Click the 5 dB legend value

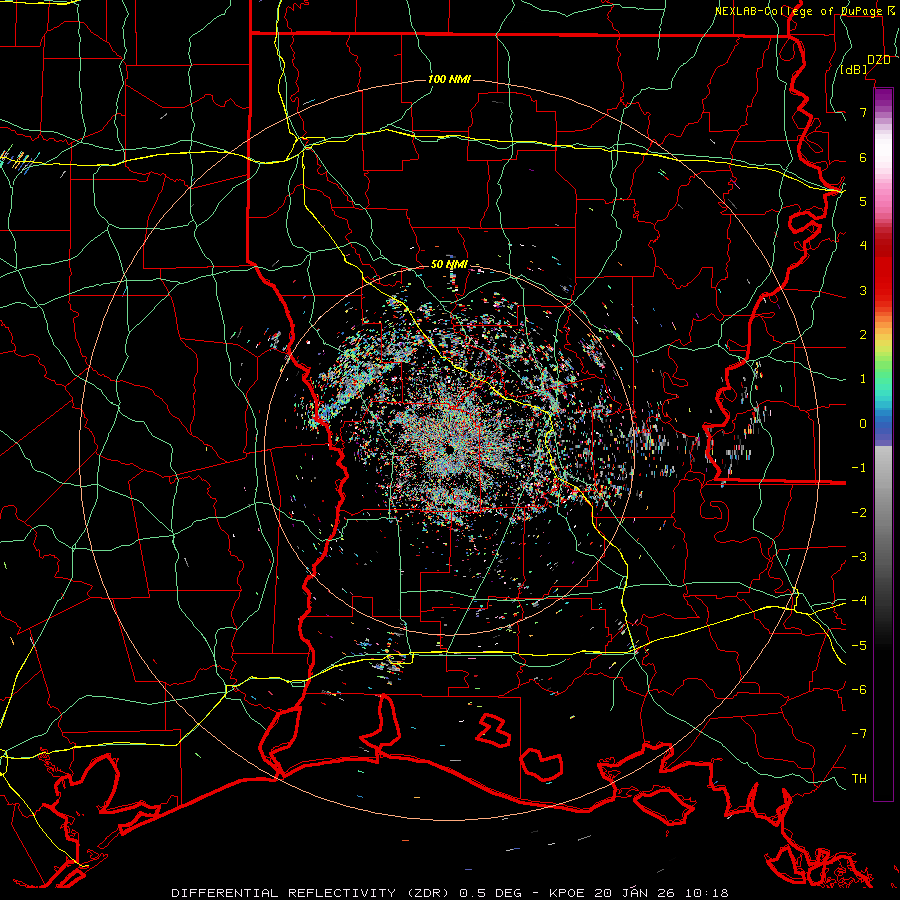coord(863,201)
